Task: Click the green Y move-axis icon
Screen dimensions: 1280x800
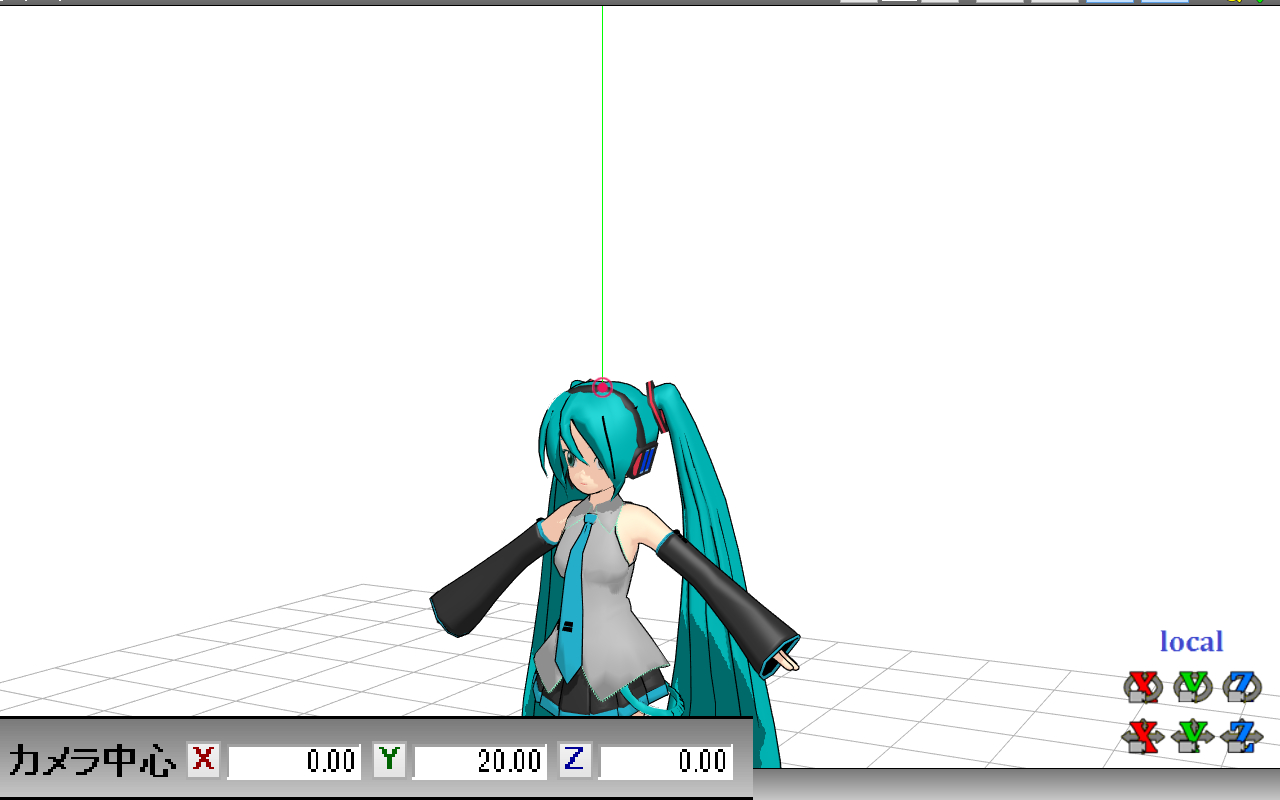Action: (x=1191, y=736)
